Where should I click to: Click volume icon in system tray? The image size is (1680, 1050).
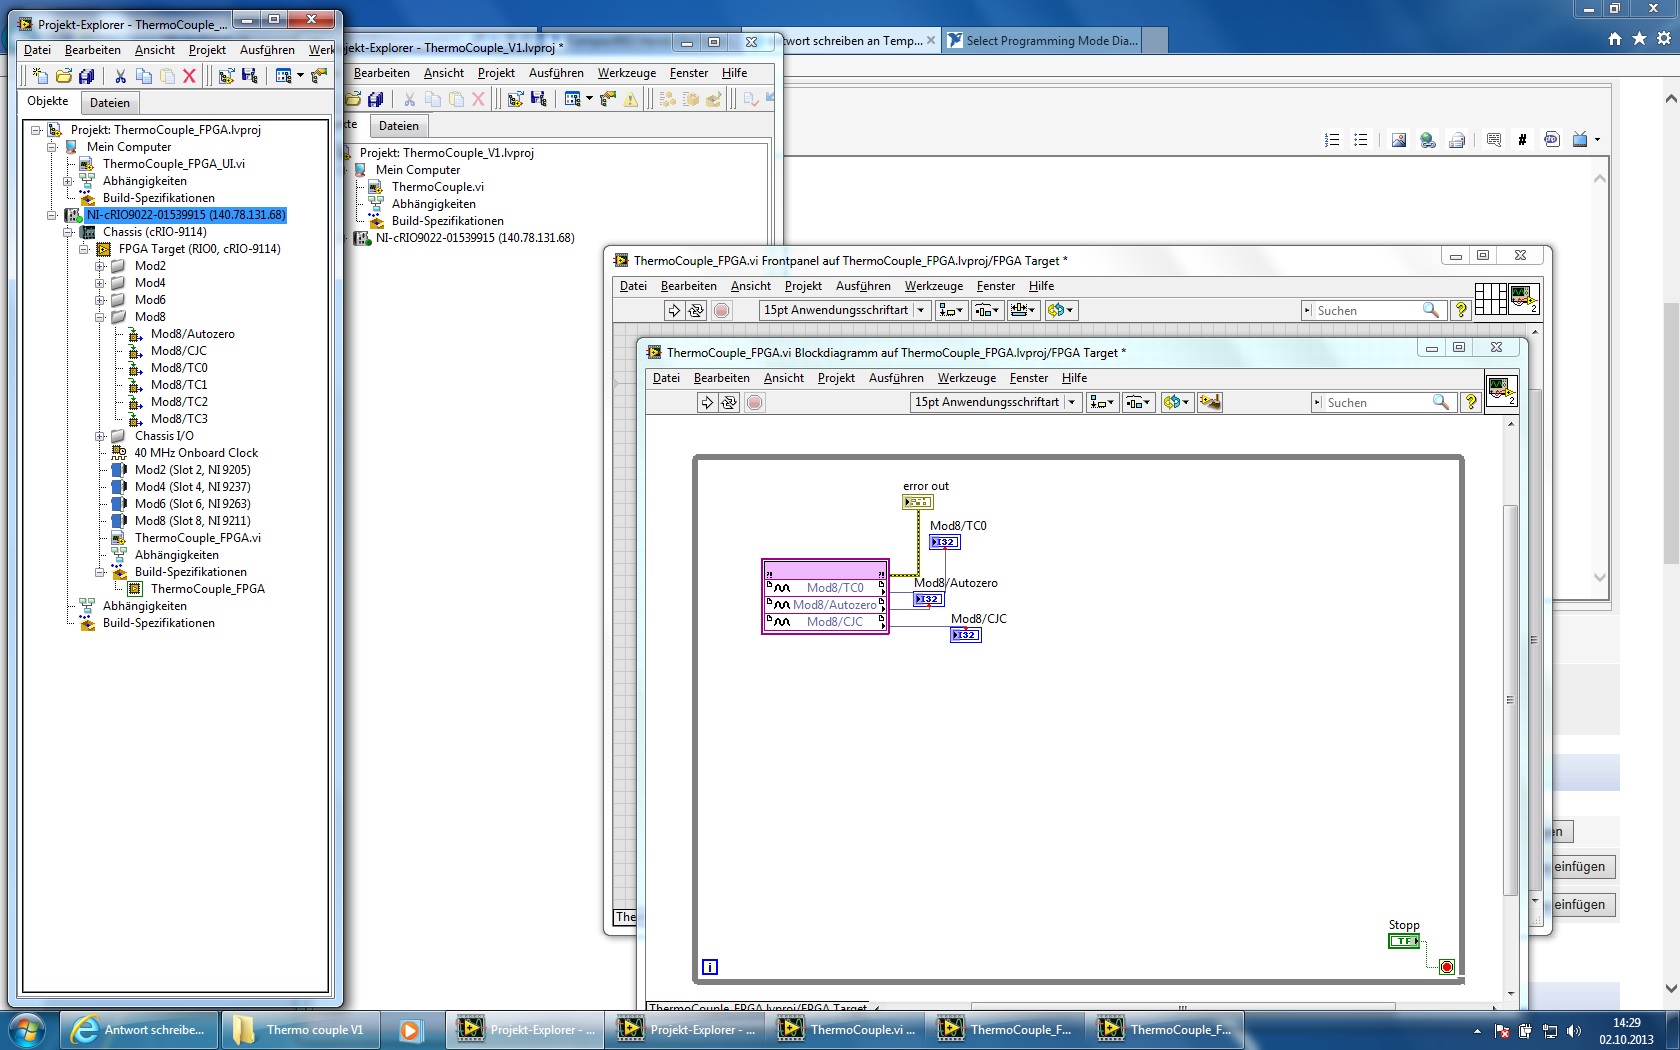[1573, 1031]
